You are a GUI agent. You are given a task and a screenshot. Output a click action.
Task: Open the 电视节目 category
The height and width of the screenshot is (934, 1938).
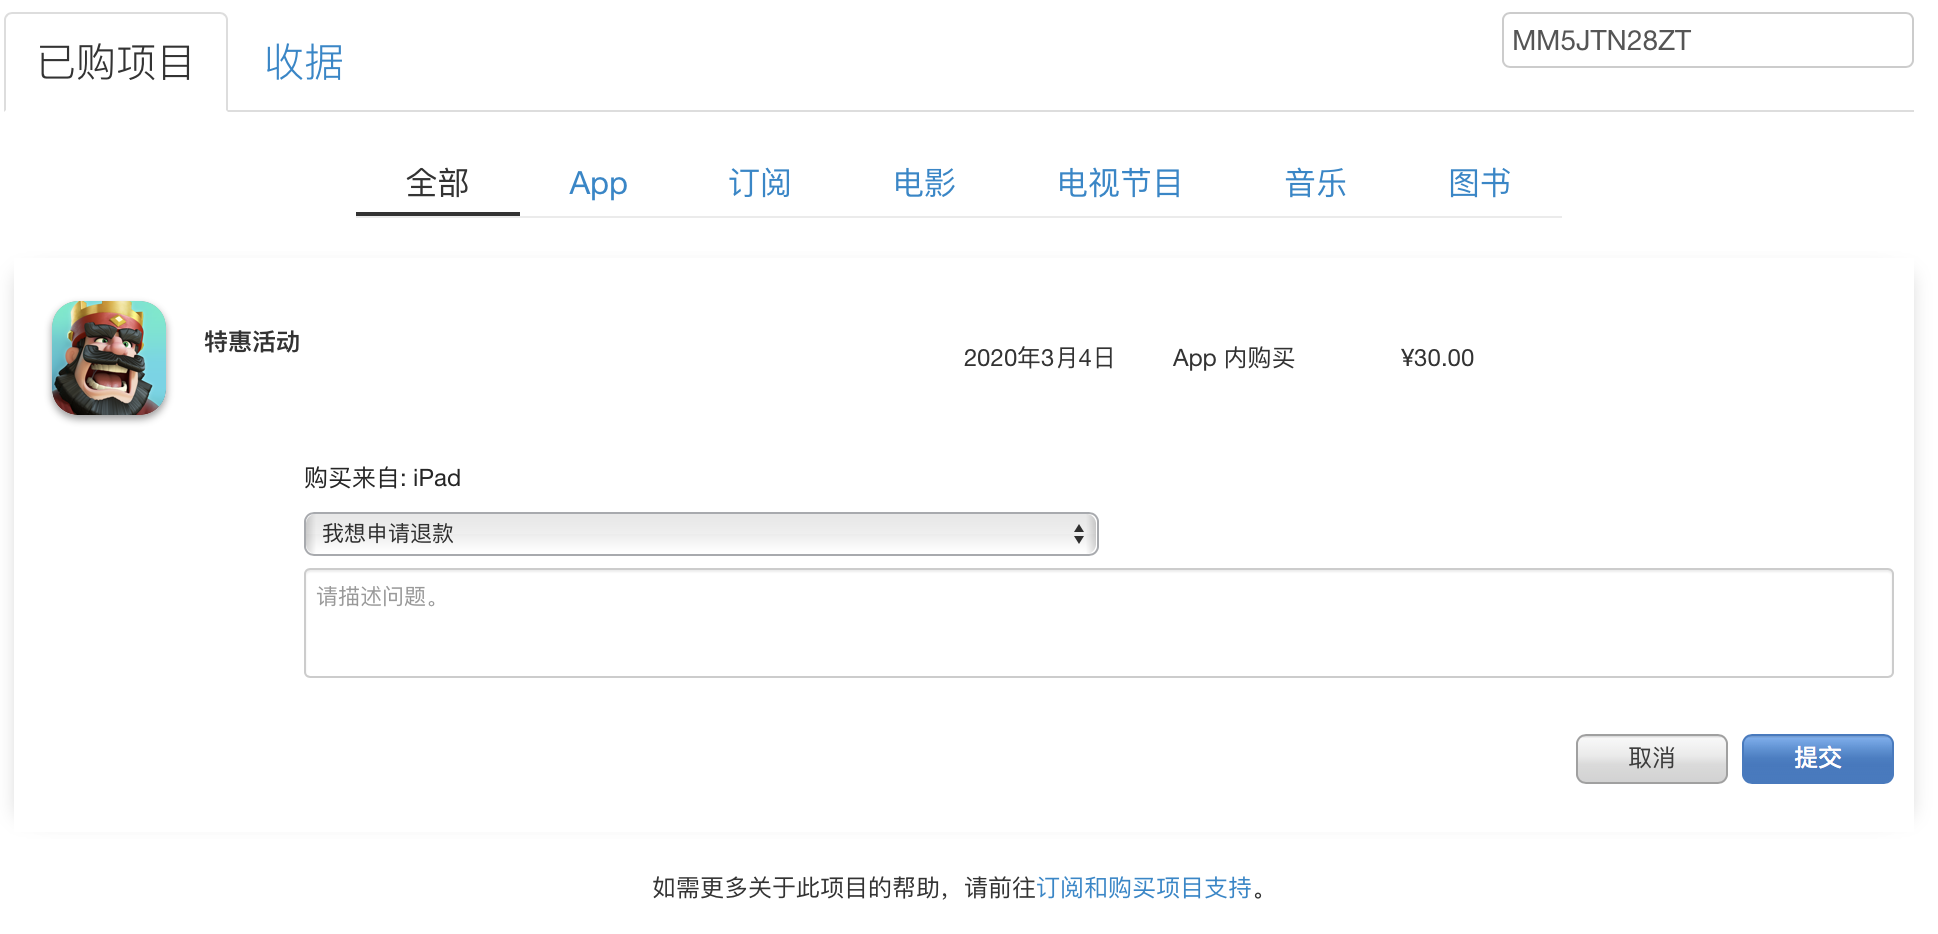(x=1119, y=184)
